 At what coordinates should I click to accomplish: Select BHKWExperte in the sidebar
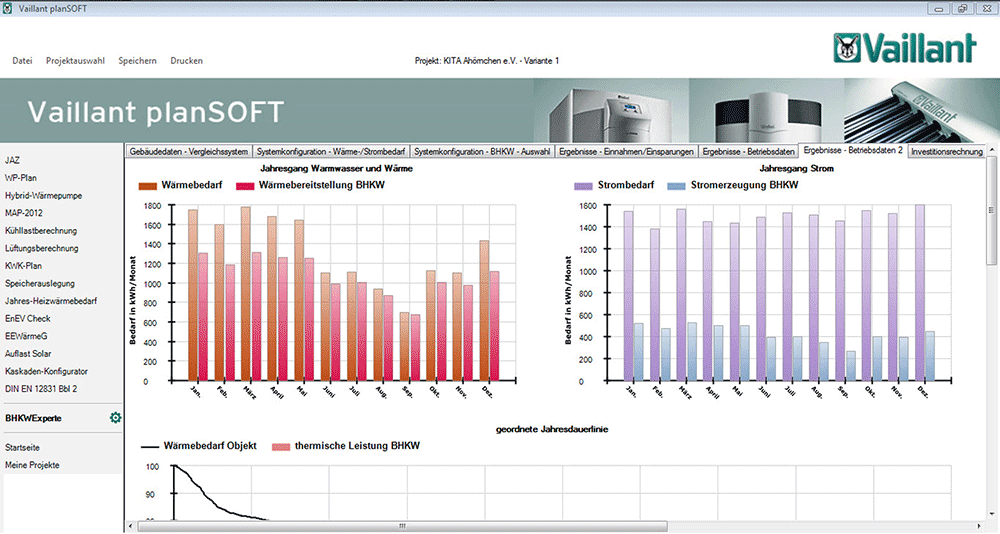click(33, 419)
